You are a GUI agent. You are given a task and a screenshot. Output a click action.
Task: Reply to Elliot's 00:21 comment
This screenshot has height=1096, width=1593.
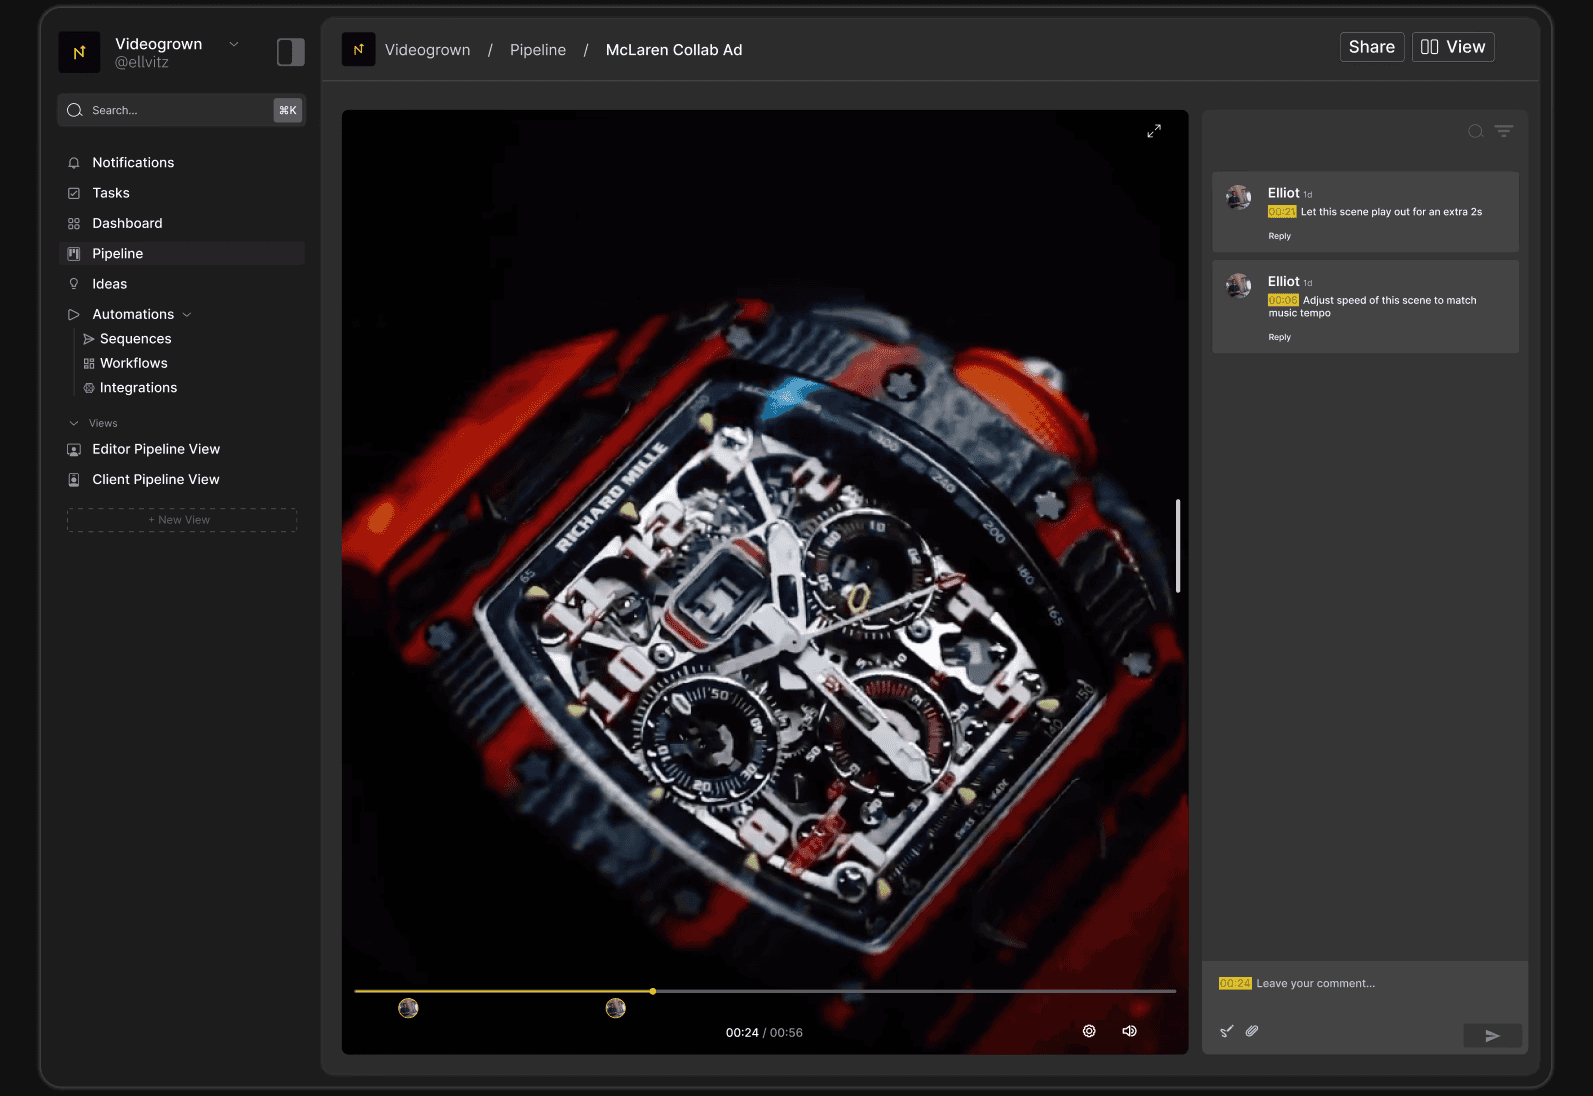(x=1280, y=236)
